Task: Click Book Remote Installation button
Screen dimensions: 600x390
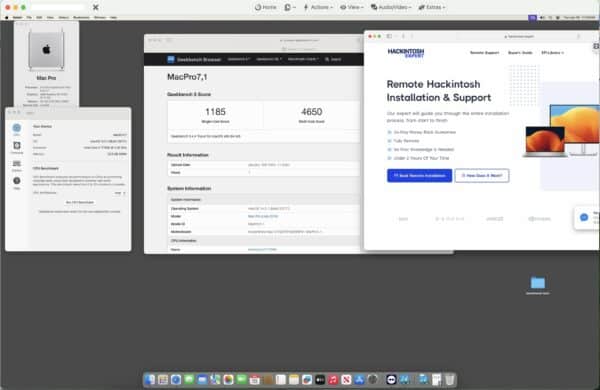Action: [419, 176]
